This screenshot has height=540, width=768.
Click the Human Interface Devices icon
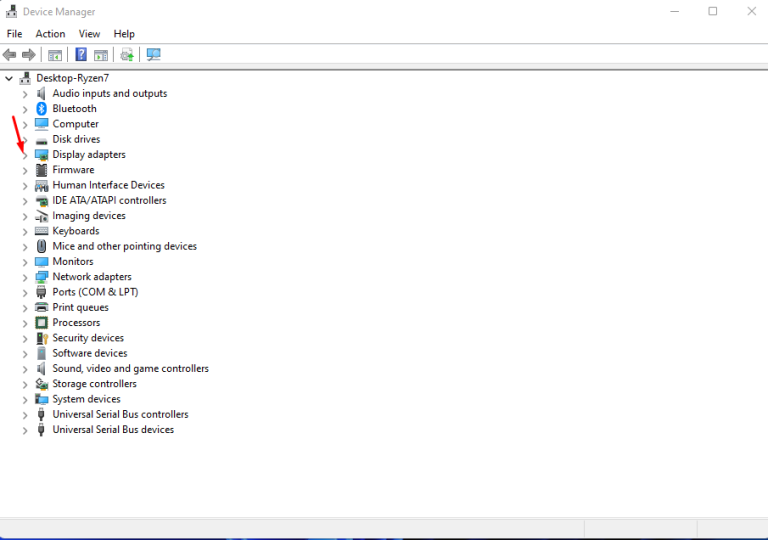tap(42, 185)
